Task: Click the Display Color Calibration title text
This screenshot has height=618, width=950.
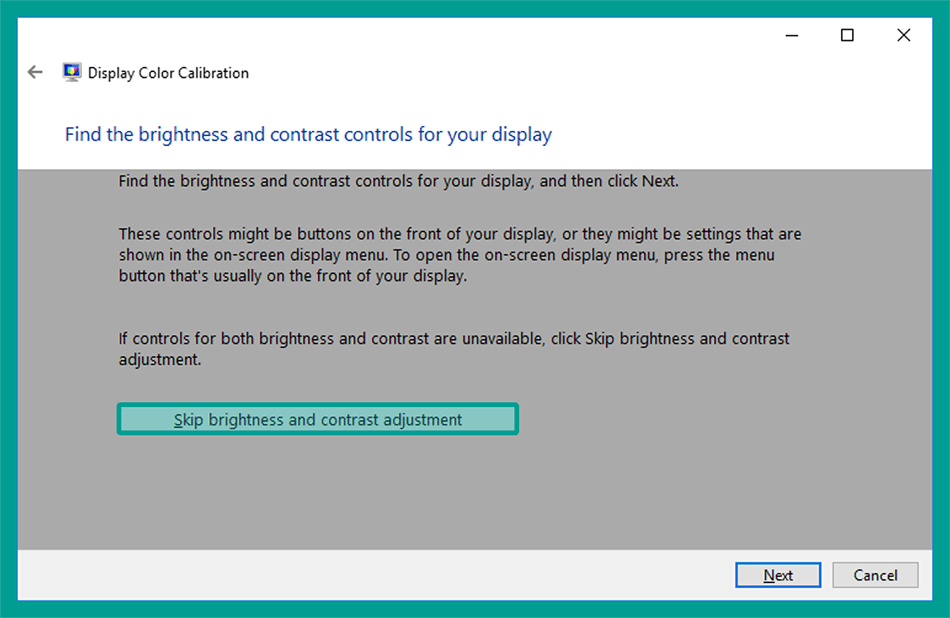Action: point(168,73)
